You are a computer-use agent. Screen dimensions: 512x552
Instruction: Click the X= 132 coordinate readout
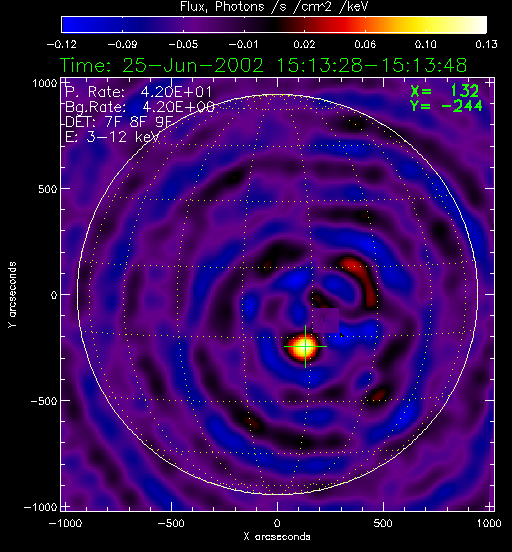click(x=445, y=91)
